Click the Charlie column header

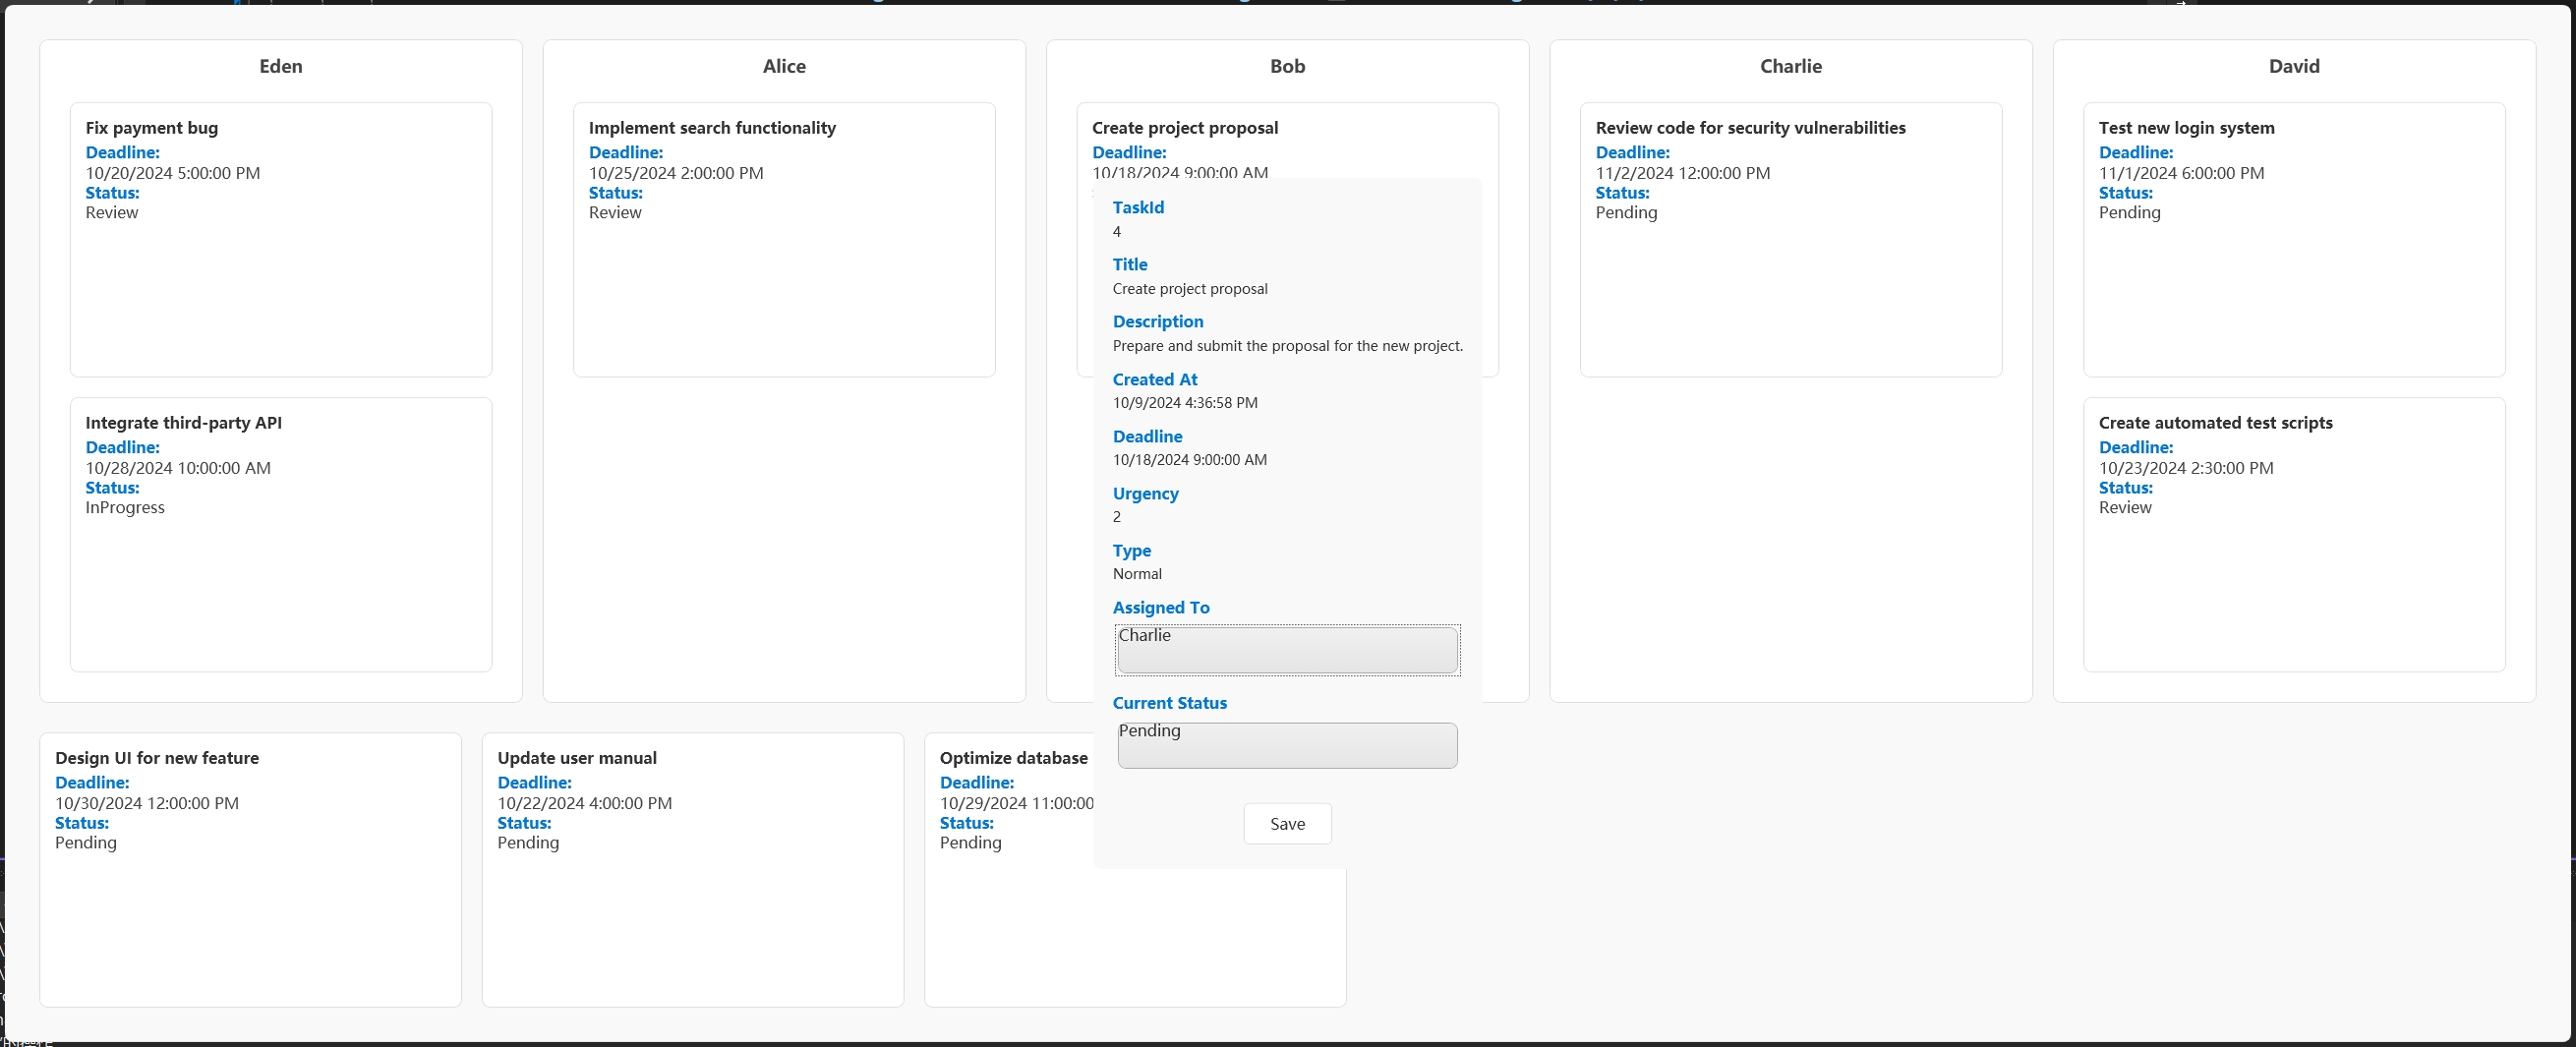coord(1789,66)
